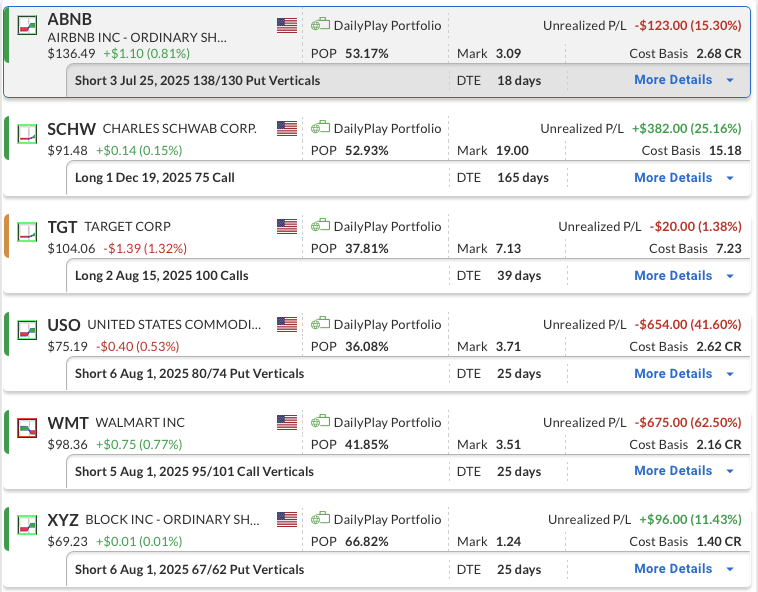Expand the XYZ details dropdown arrow
This screenshot has width=758, height=592.
point(730,569)
